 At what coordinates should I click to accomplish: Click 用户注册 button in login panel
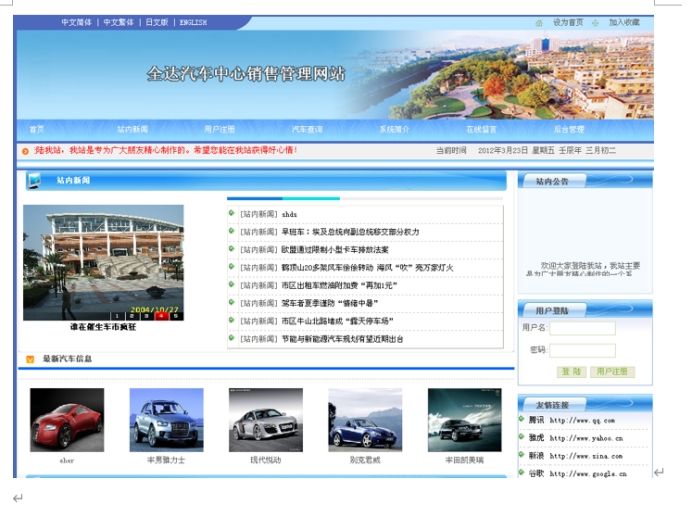(x=612, y=372)
